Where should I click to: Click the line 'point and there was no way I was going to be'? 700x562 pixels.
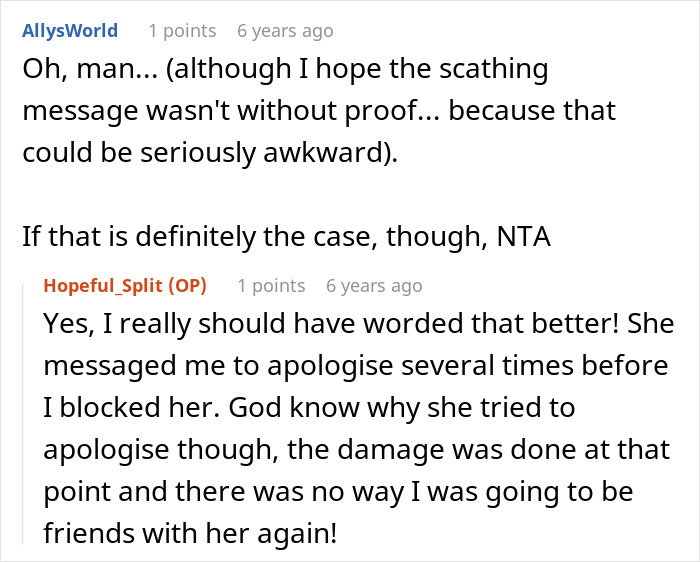(x=338, y=491)
